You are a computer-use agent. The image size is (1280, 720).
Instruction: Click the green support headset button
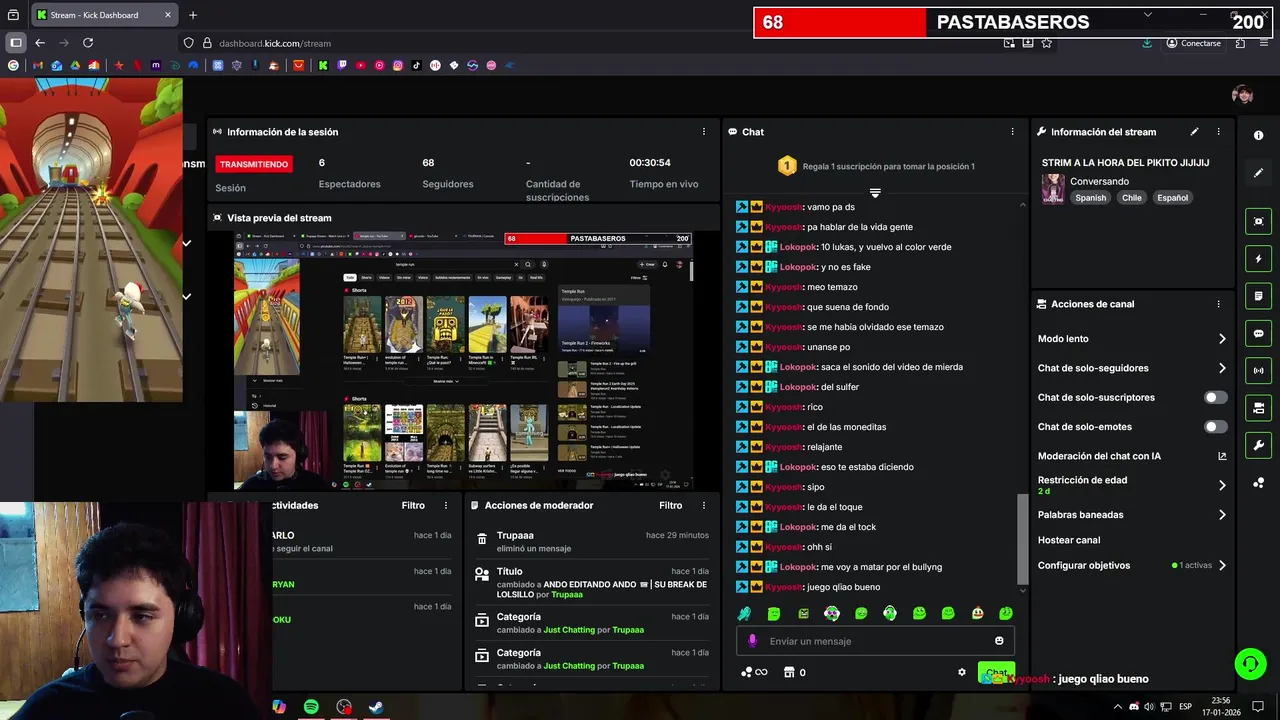tap(1249, 664)
